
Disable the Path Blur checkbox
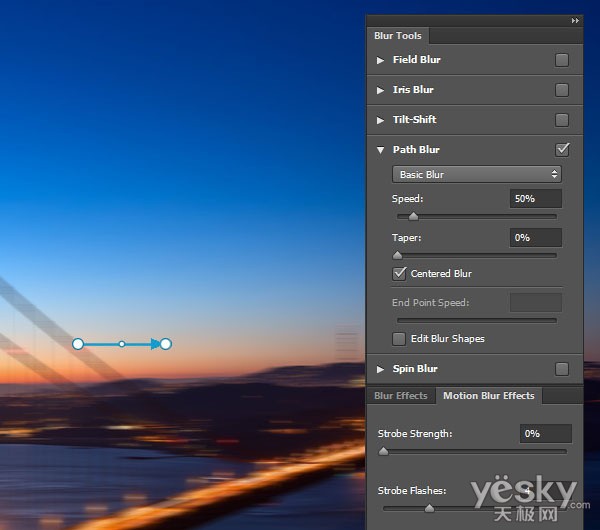click(562, 150)
